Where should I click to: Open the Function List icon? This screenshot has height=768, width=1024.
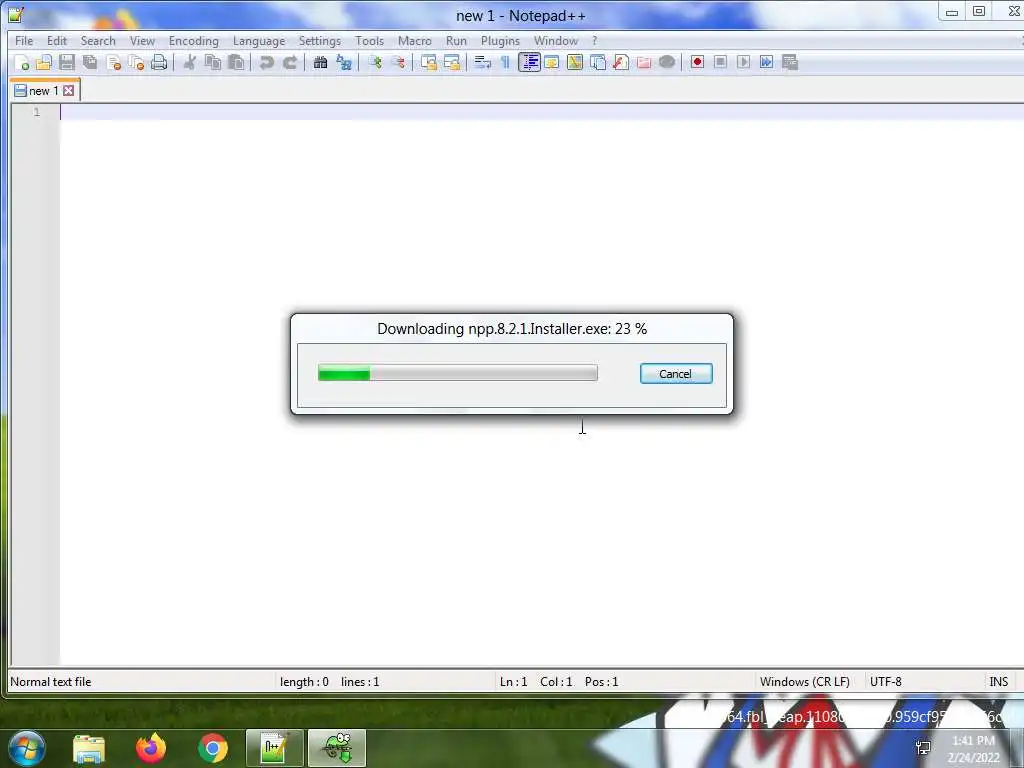[621, 63]
